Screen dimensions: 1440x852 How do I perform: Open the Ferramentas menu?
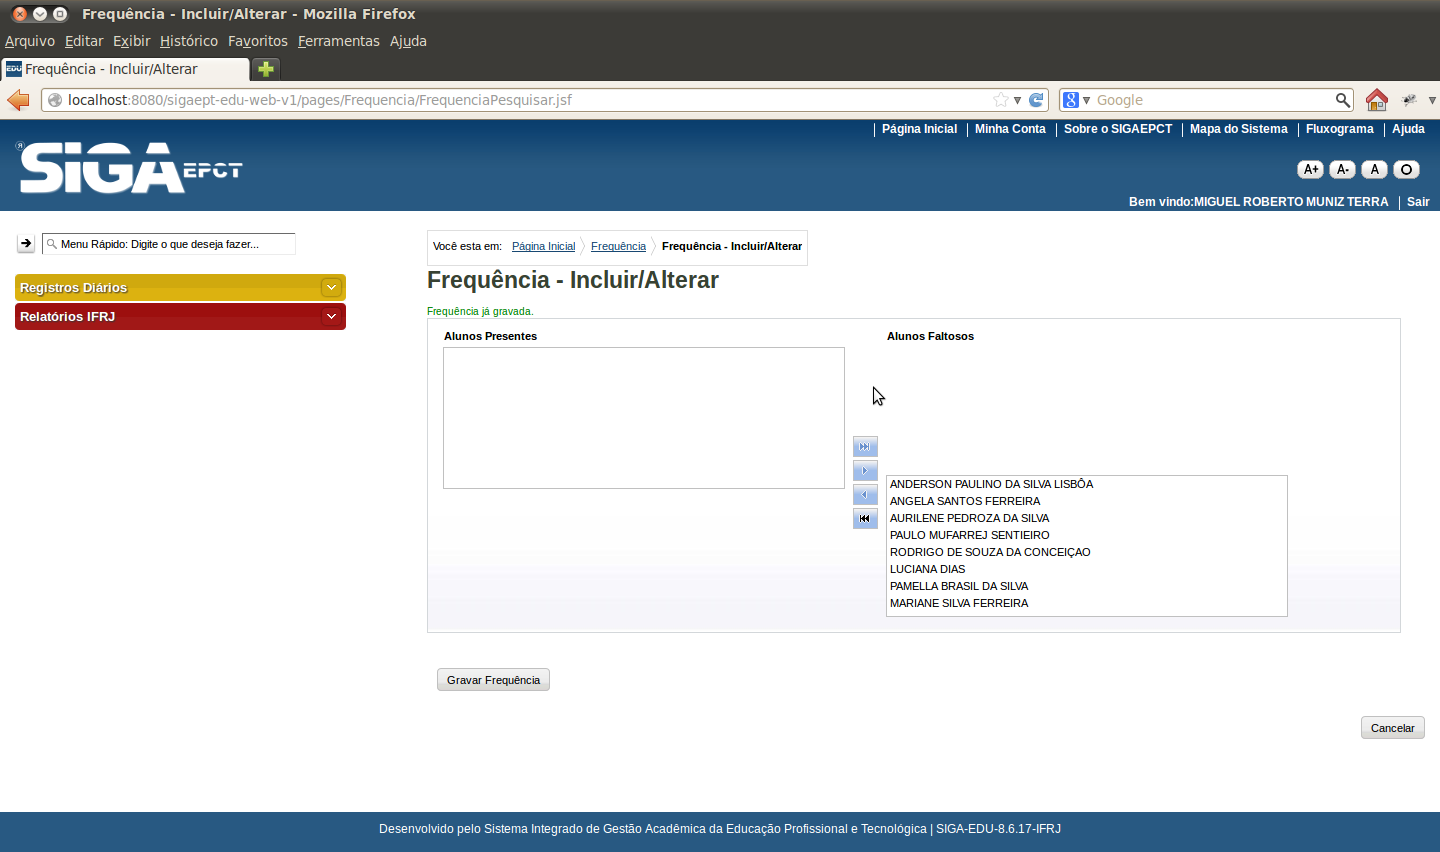pos(338,41)
